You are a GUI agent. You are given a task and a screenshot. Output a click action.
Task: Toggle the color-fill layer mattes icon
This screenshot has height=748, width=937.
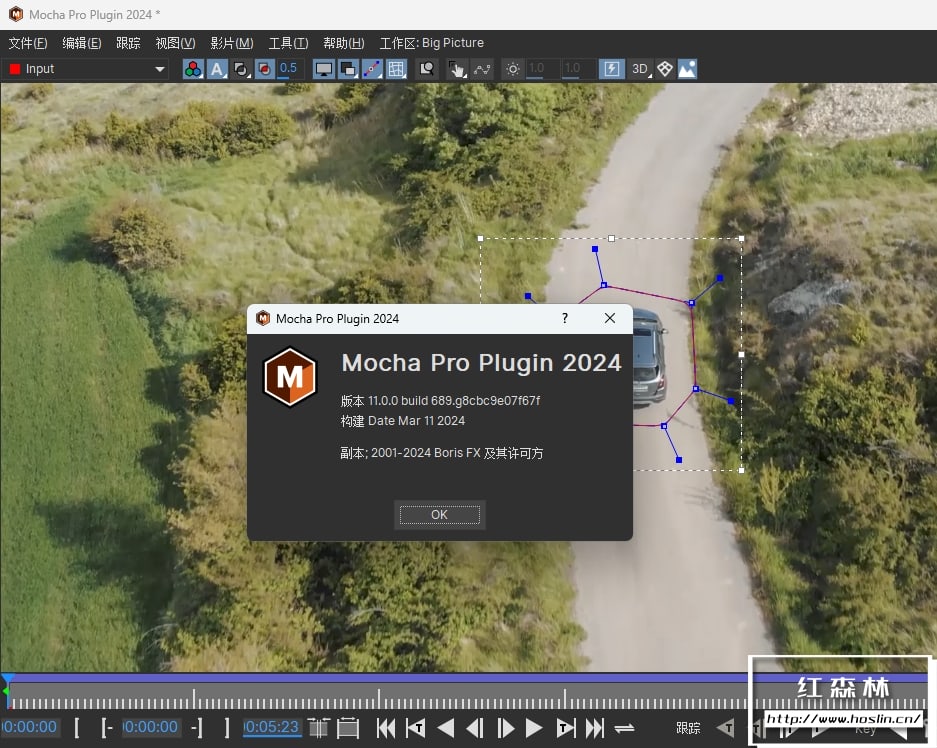(264, 69)
